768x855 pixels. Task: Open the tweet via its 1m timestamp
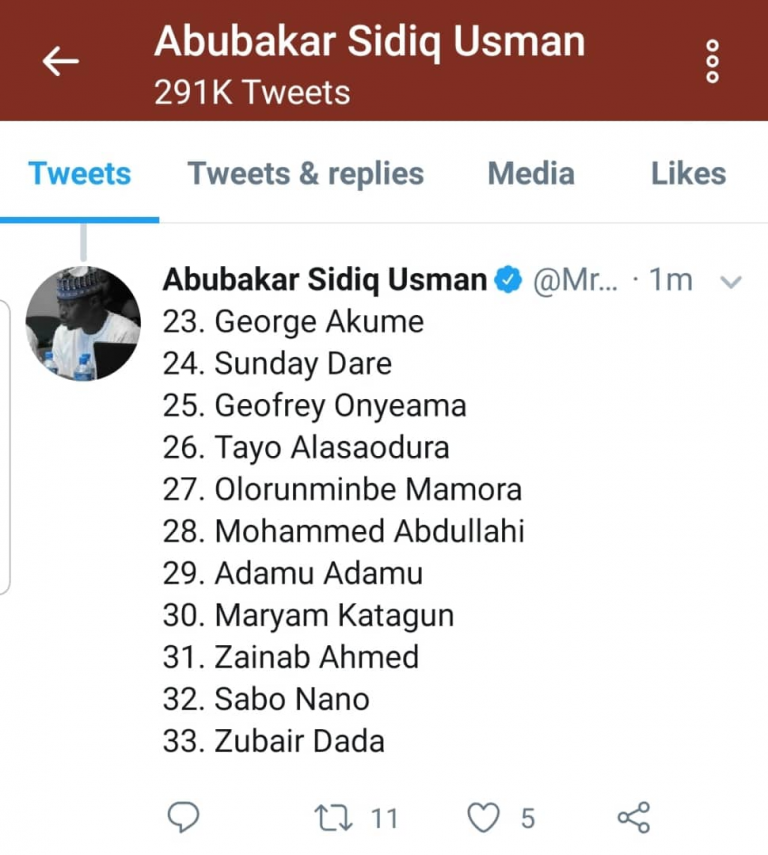[x=670, y=281]
